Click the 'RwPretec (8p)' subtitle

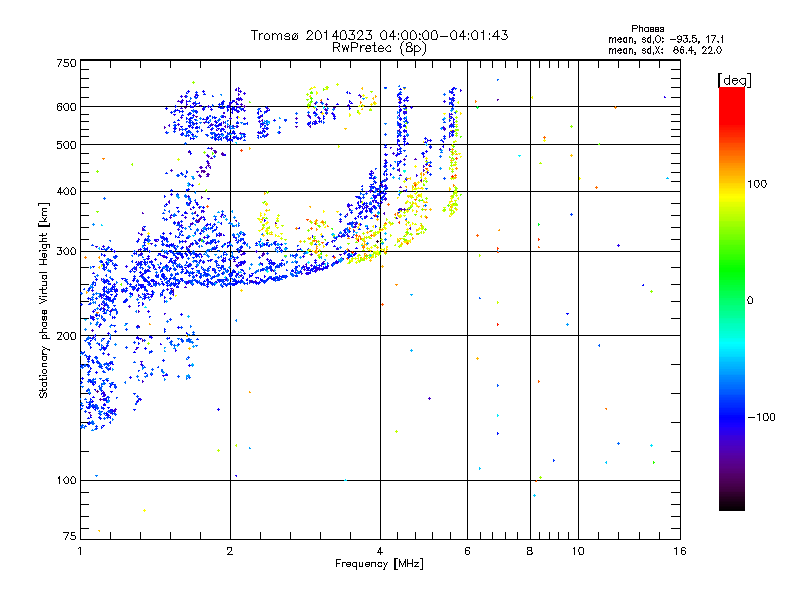[379, 48]
